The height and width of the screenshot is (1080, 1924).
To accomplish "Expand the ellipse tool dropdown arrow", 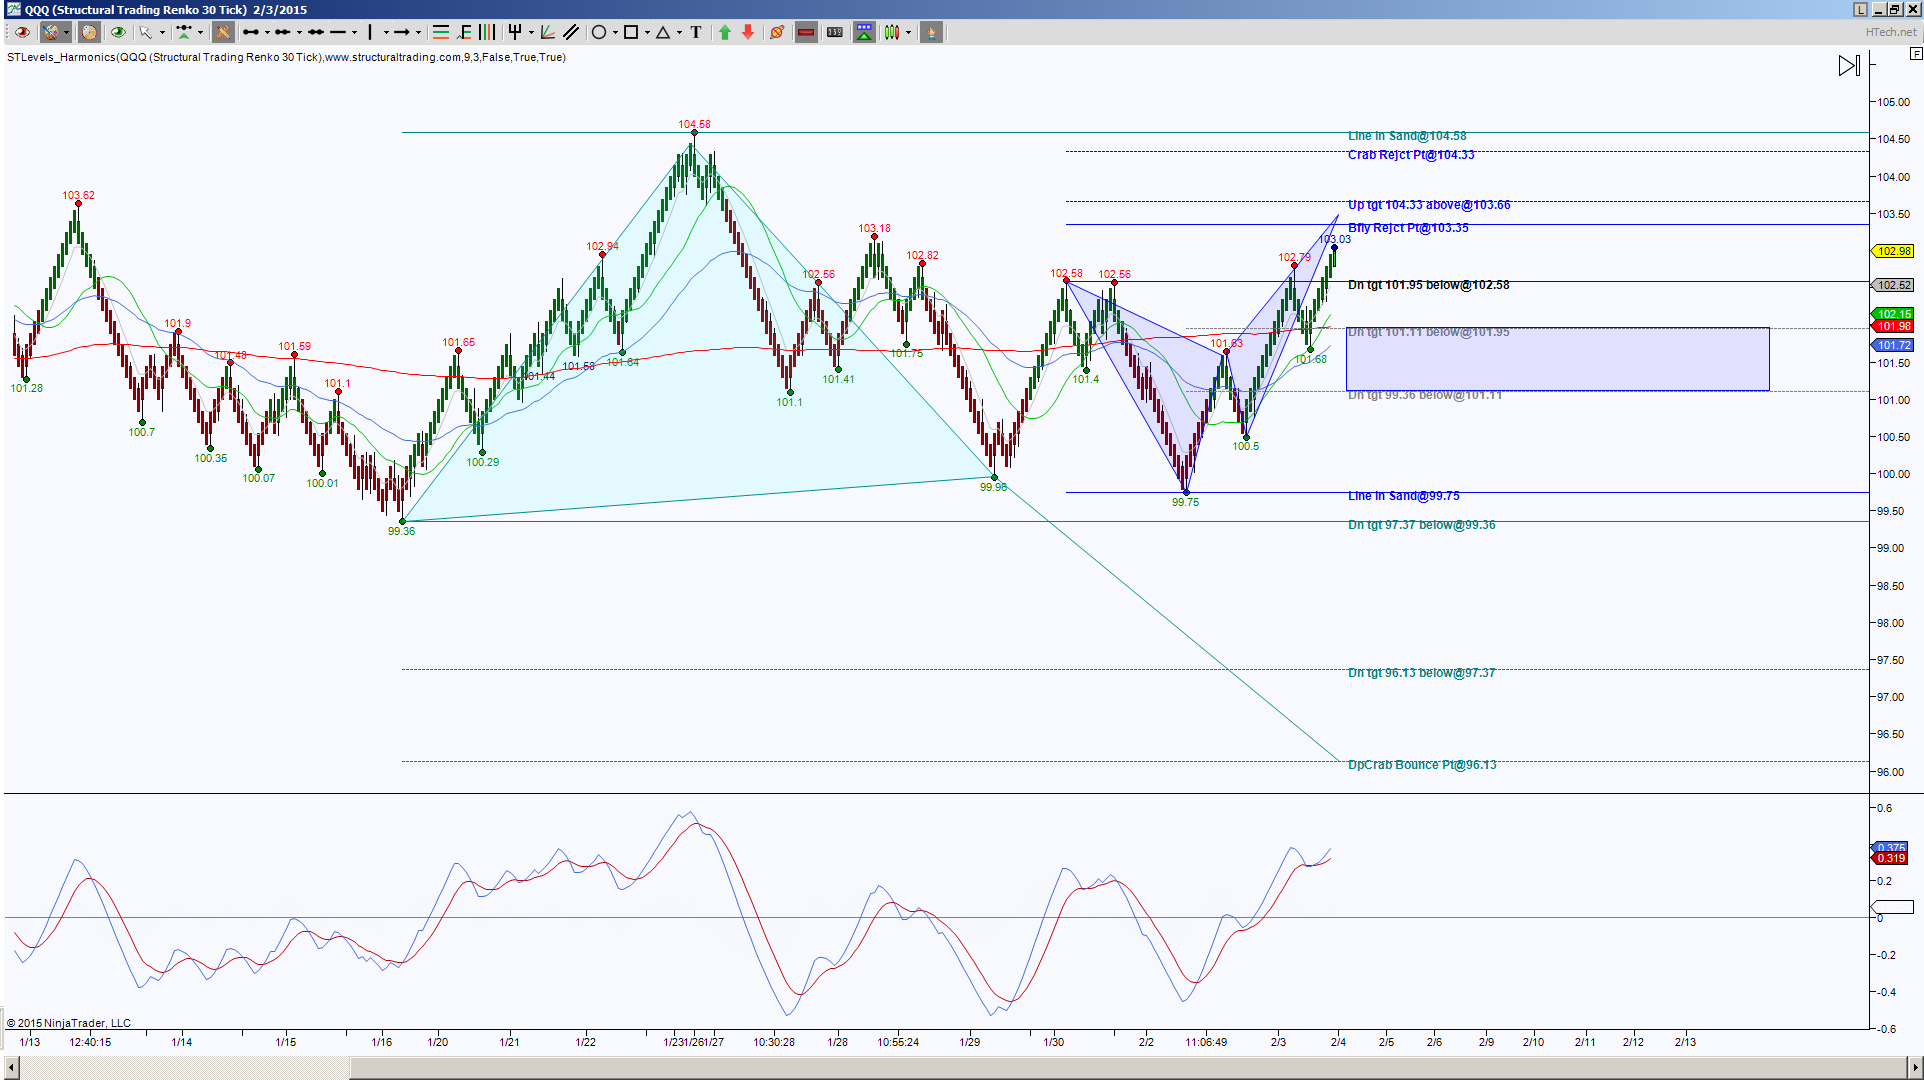I will click(615, 32).
